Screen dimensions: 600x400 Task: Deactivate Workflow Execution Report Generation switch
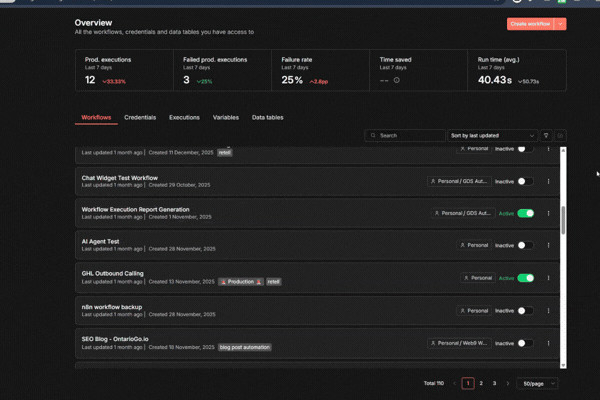pyautogui.click(x=525, y=214)
